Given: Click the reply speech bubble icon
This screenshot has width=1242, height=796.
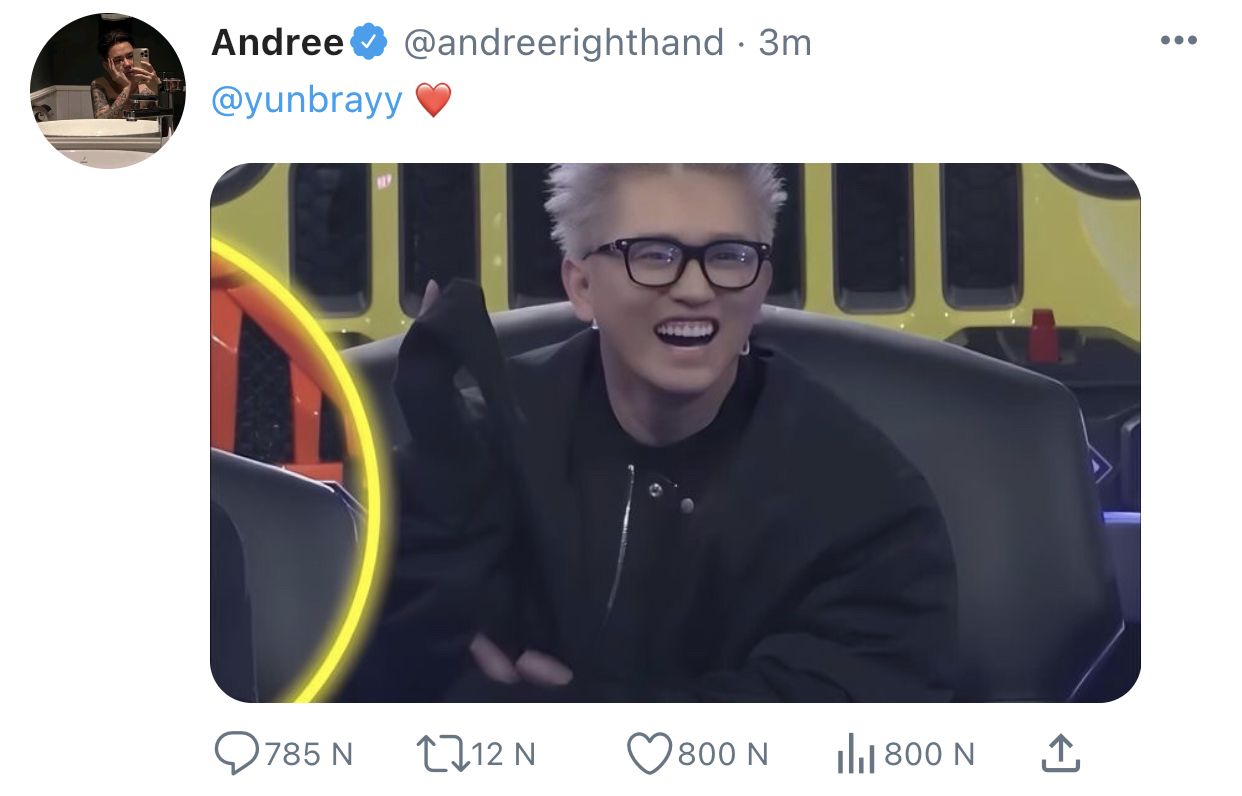Looking at the screenshot, I should pyautogui.click(x=237, y=754).
